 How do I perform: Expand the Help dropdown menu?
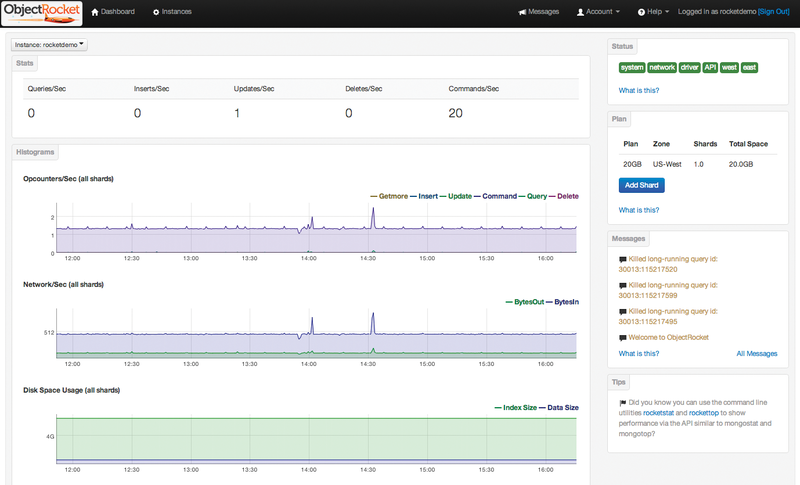(x=657, y=12)
